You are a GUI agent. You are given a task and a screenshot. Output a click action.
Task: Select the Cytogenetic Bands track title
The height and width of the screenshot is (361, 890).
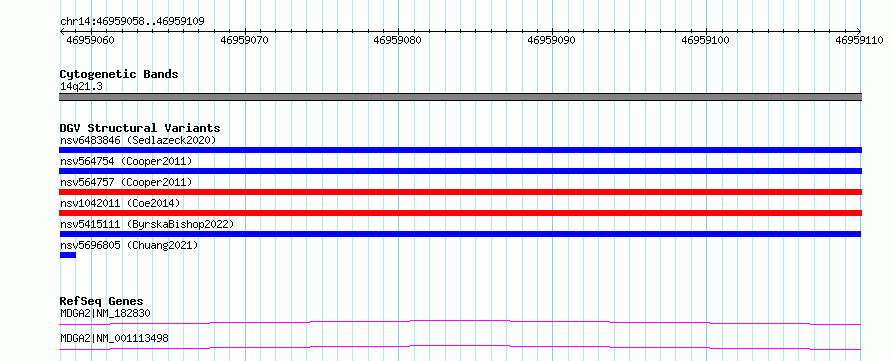(x=119, y=74)
